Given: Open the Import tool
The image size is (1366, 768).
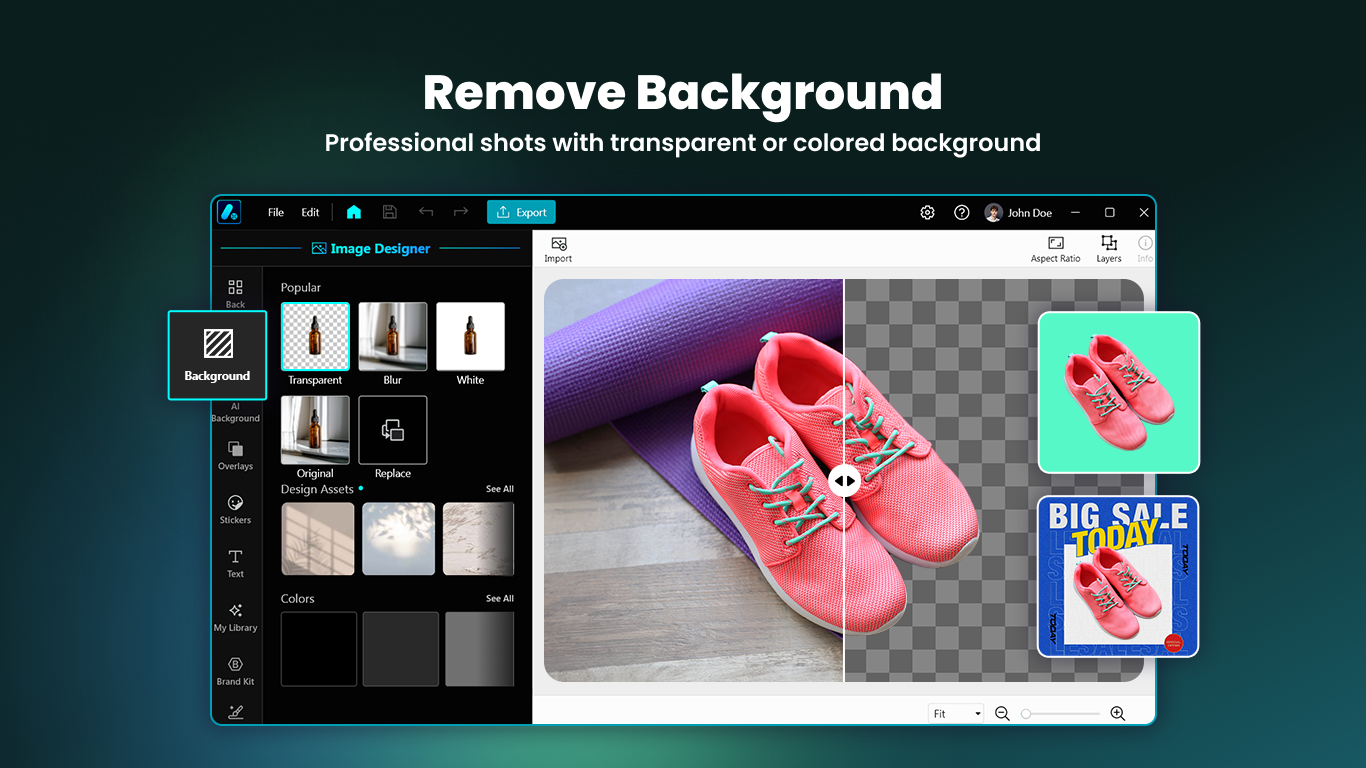Looking at the screenshot, I should [x=557, y=248].
